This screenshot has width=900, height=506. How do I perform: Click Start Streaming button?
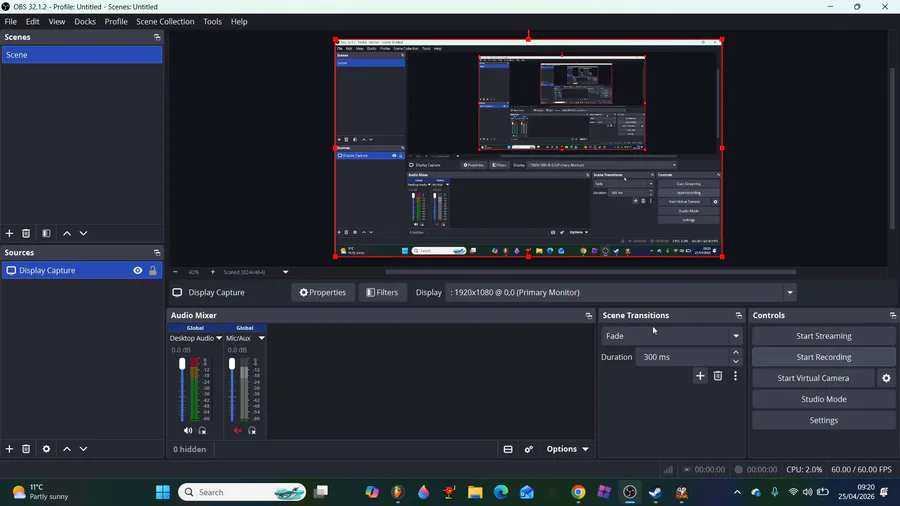coord(824,336)
